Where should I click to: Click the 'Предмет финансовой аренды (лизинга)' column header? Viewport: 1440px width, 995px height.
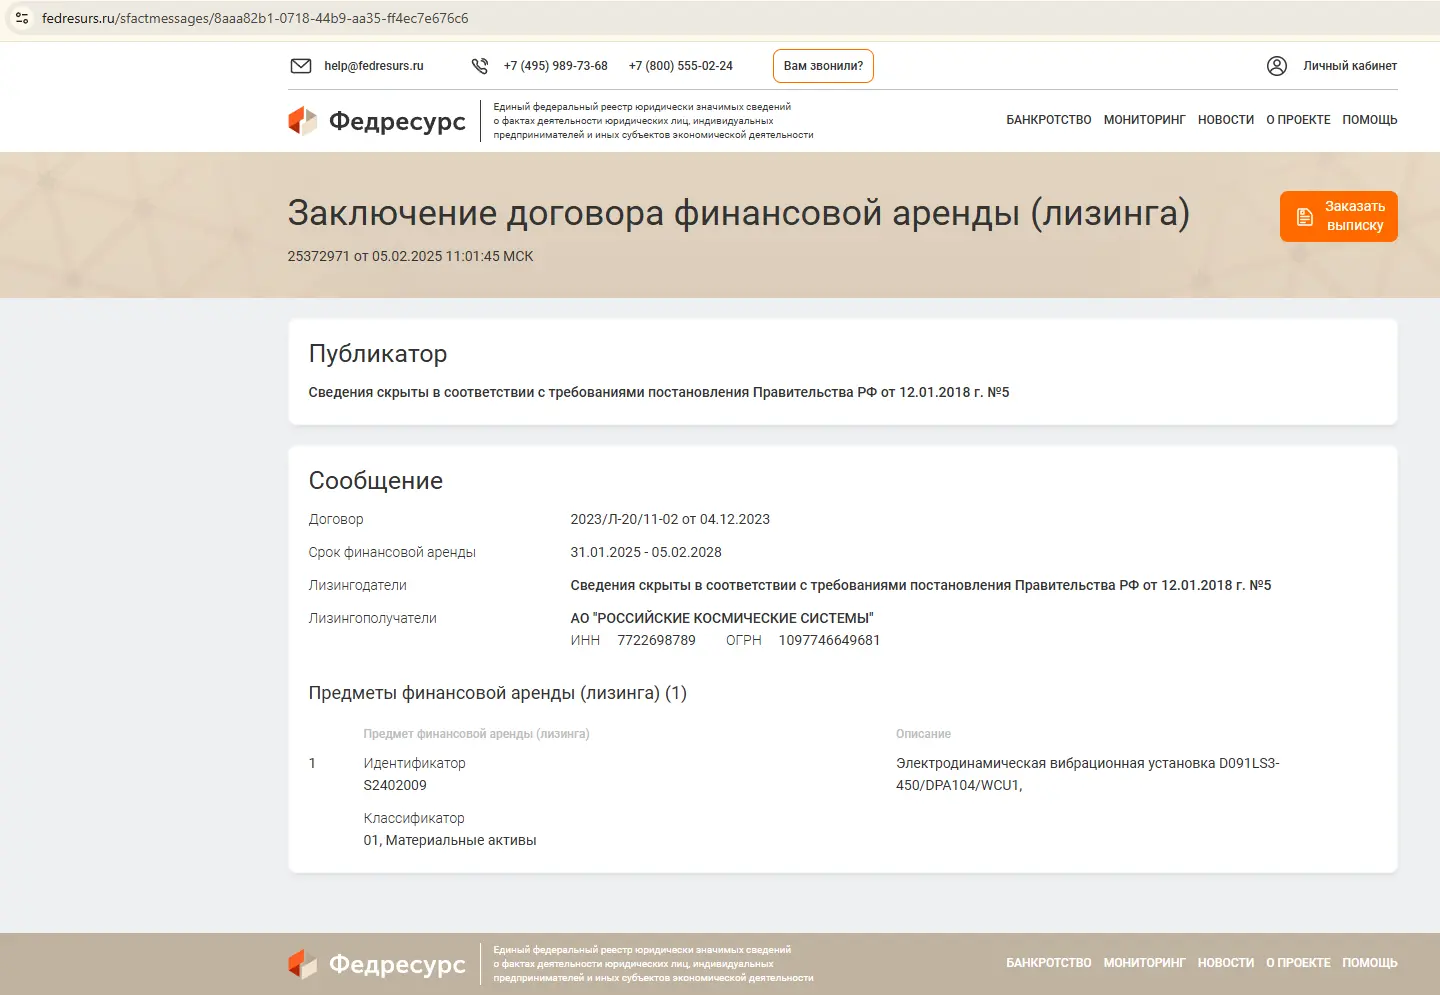[476, 734]
